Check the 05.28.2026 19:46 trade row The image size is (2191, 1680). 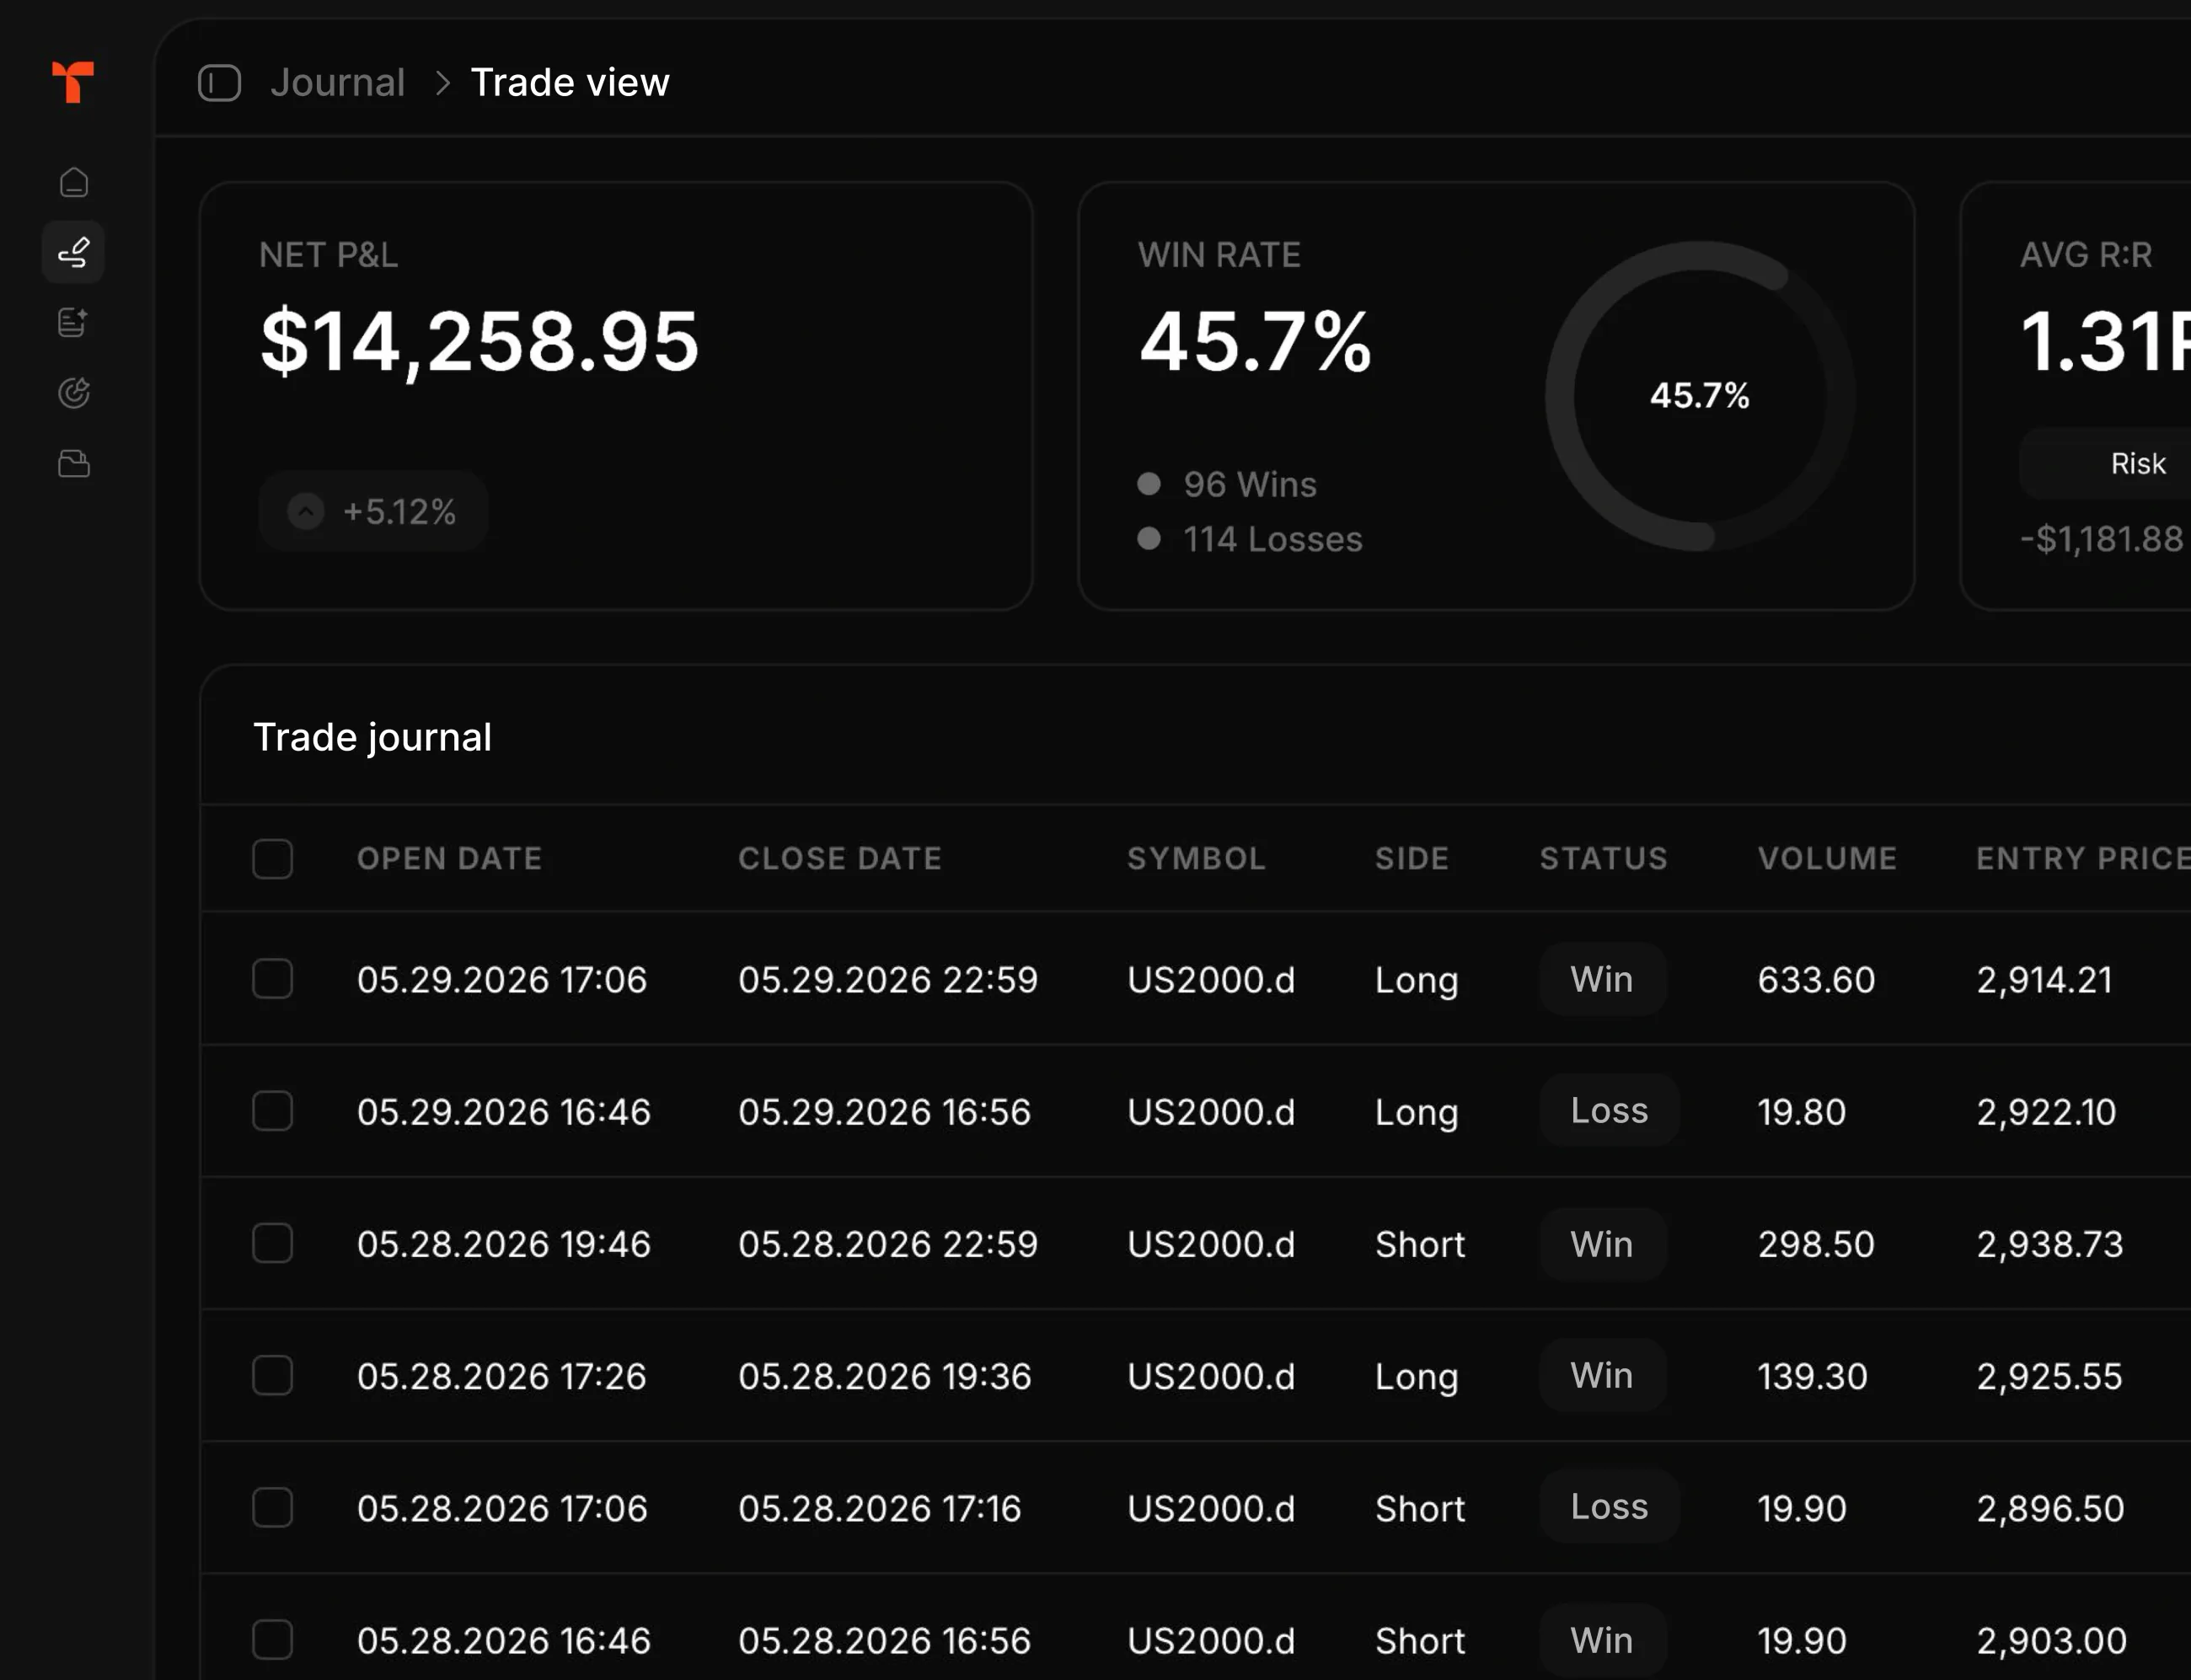coord(273,1243)
